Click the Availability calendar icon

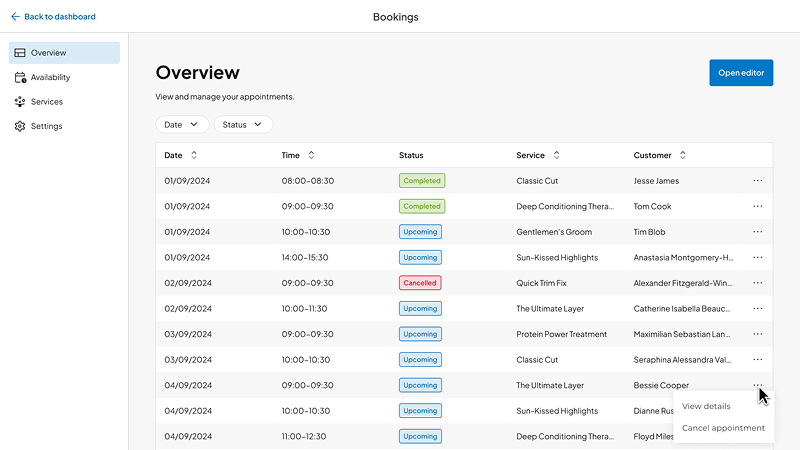[x=20, y=77]
